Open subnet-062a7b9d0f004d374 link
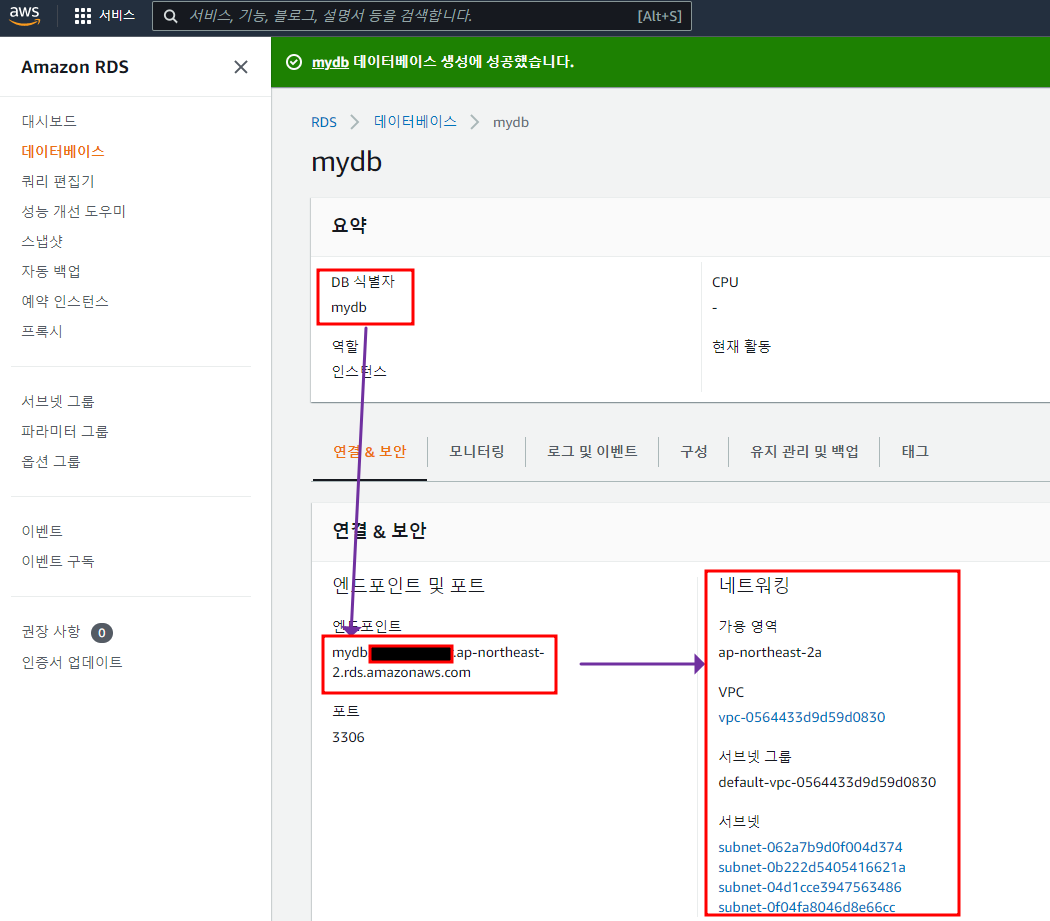This screenshot has width=1050, height=921. 810,847
